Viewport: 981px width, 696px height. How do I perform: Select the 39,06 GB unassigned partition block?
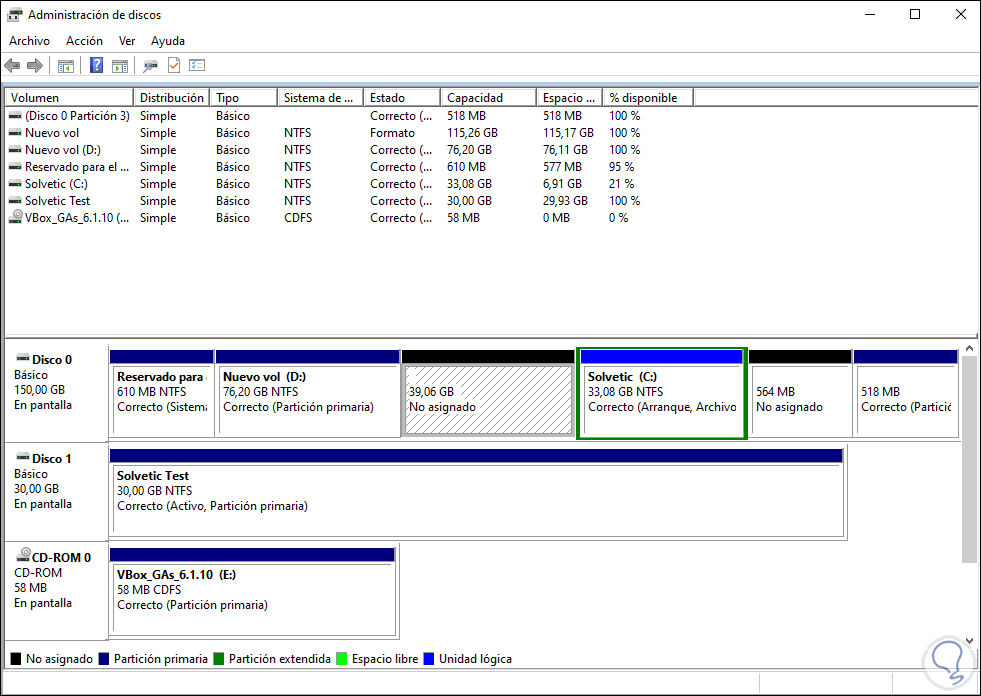487,400
